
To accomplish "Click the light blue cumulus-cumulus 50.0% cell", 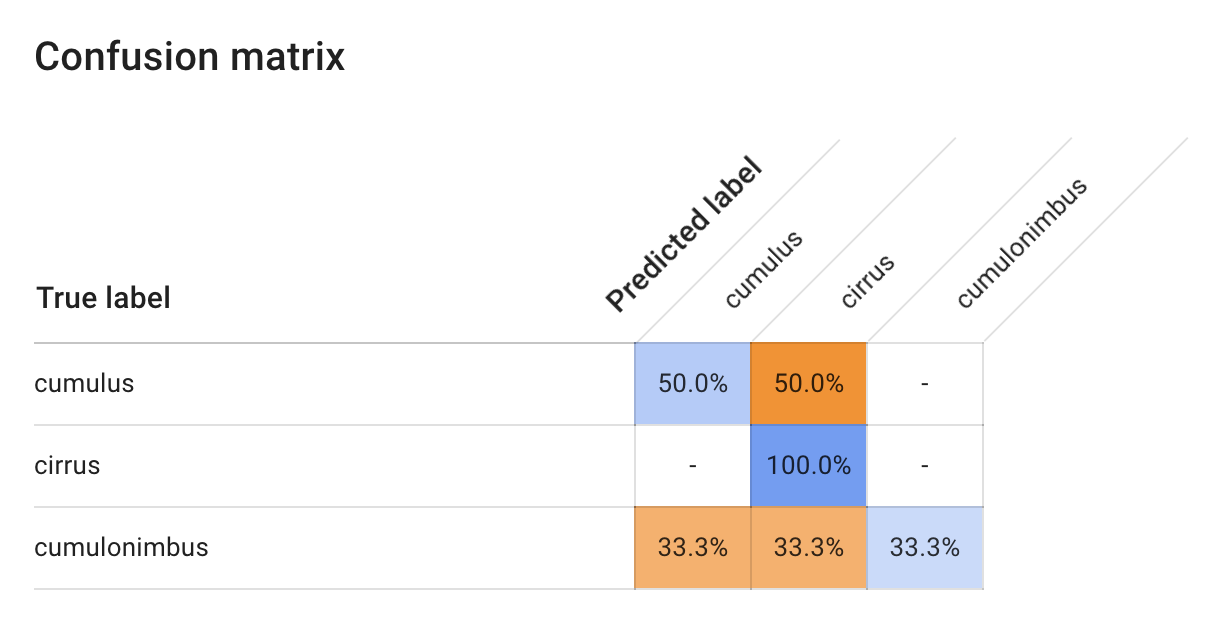I will tap(693, 384).
